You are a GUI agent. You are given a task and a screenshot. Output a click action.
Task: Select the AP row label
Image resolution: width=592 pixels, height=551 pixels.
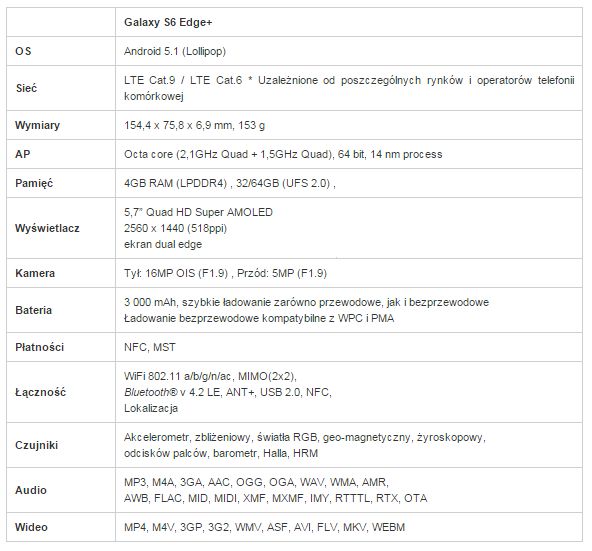tap(23, 154)
